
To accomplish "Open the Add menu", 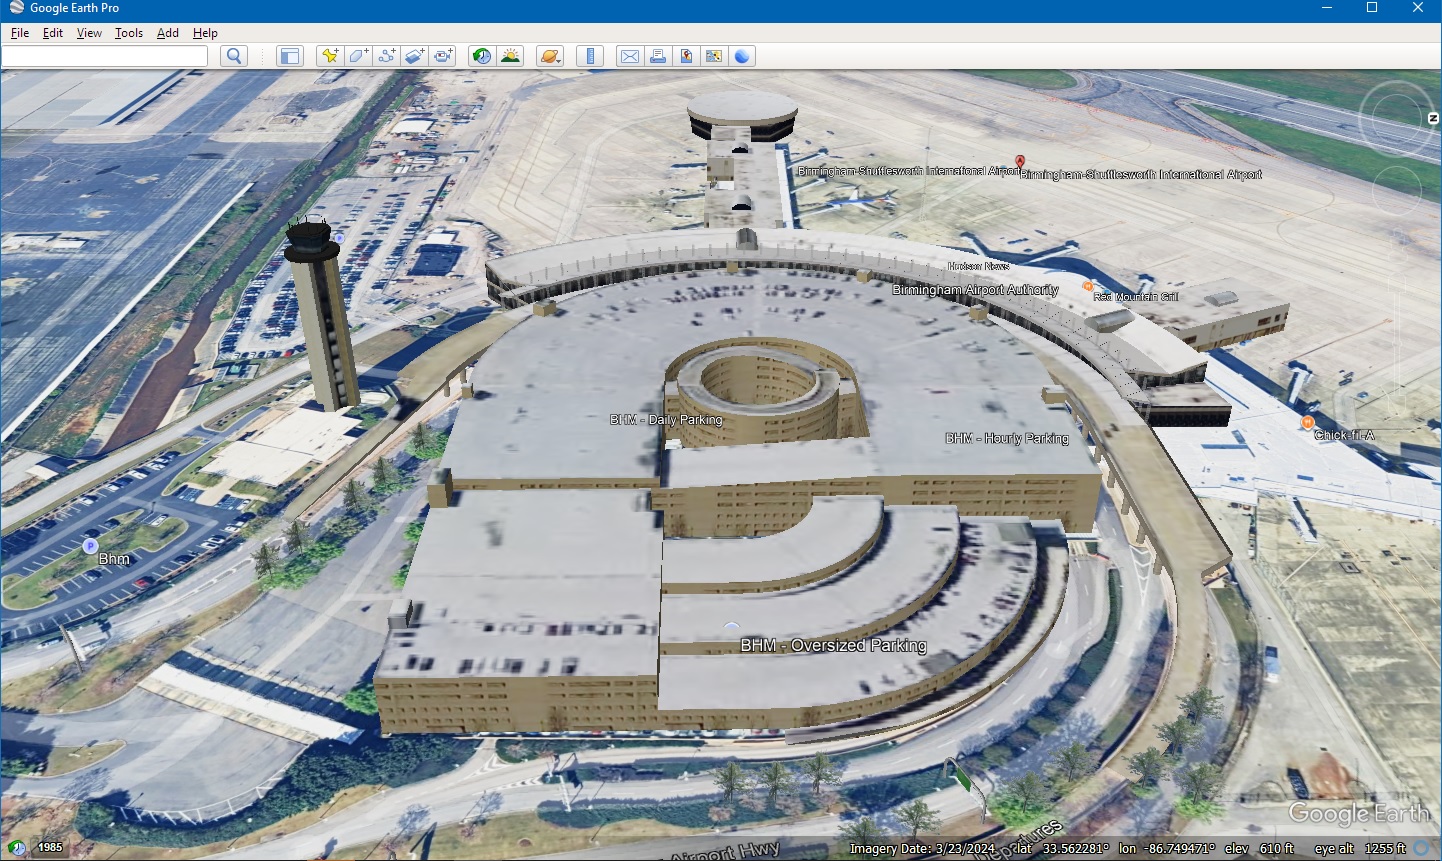I will [167, 32].
